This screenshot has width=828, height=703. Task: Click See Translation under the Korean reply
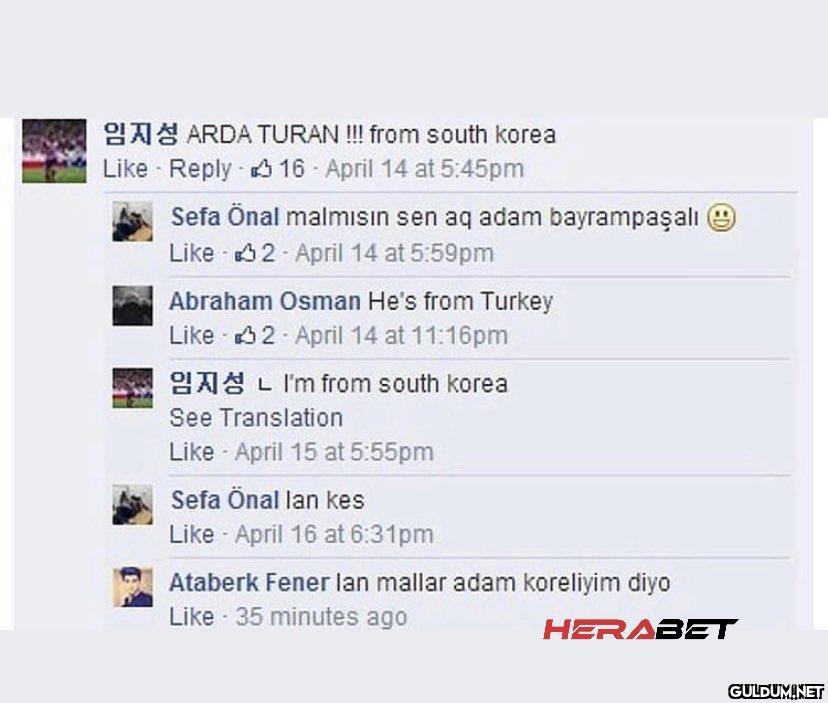(x=256, y=417)
